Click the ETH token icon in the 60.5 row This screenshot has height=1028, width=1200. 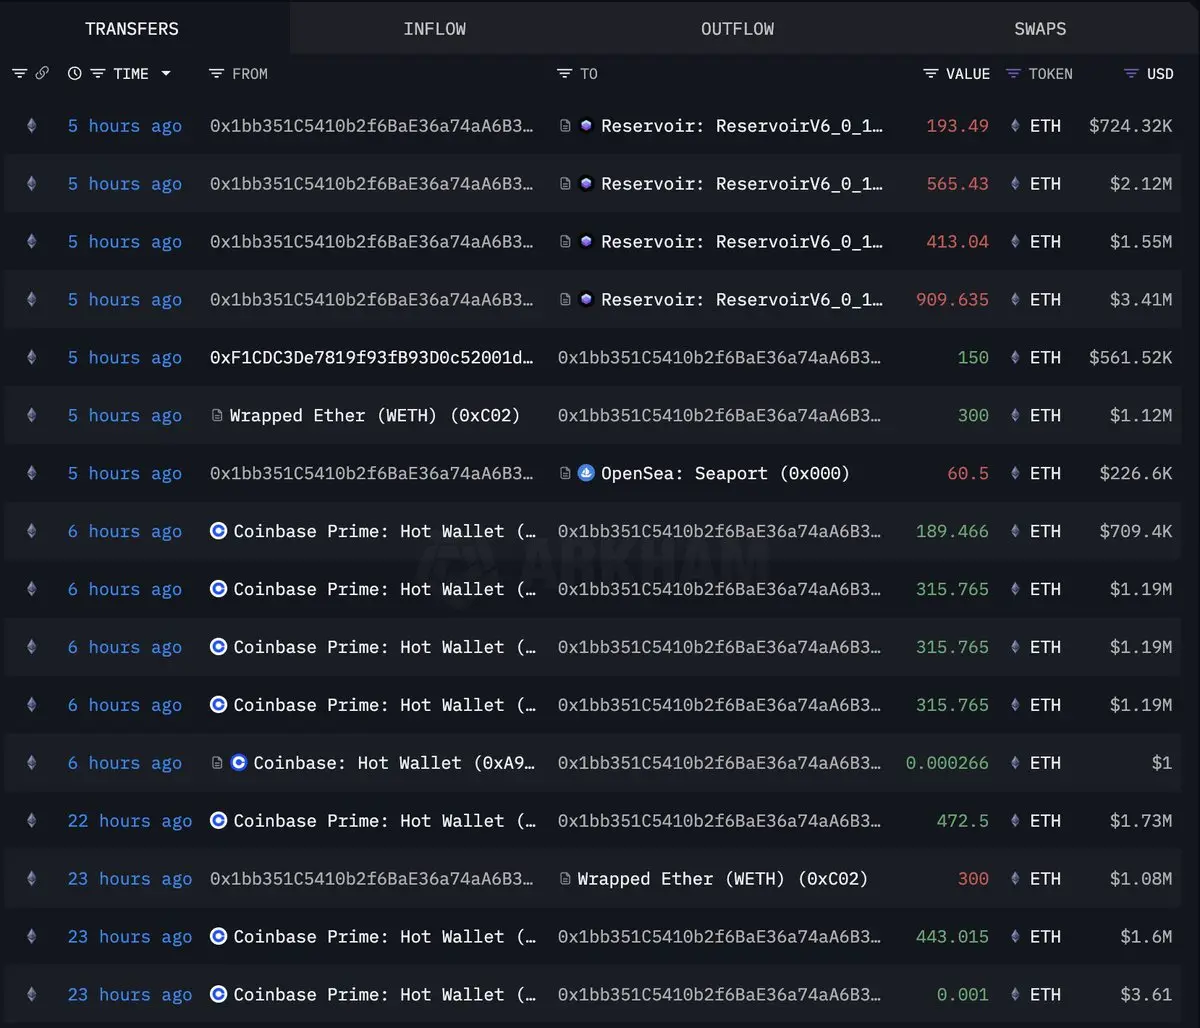1016,473
